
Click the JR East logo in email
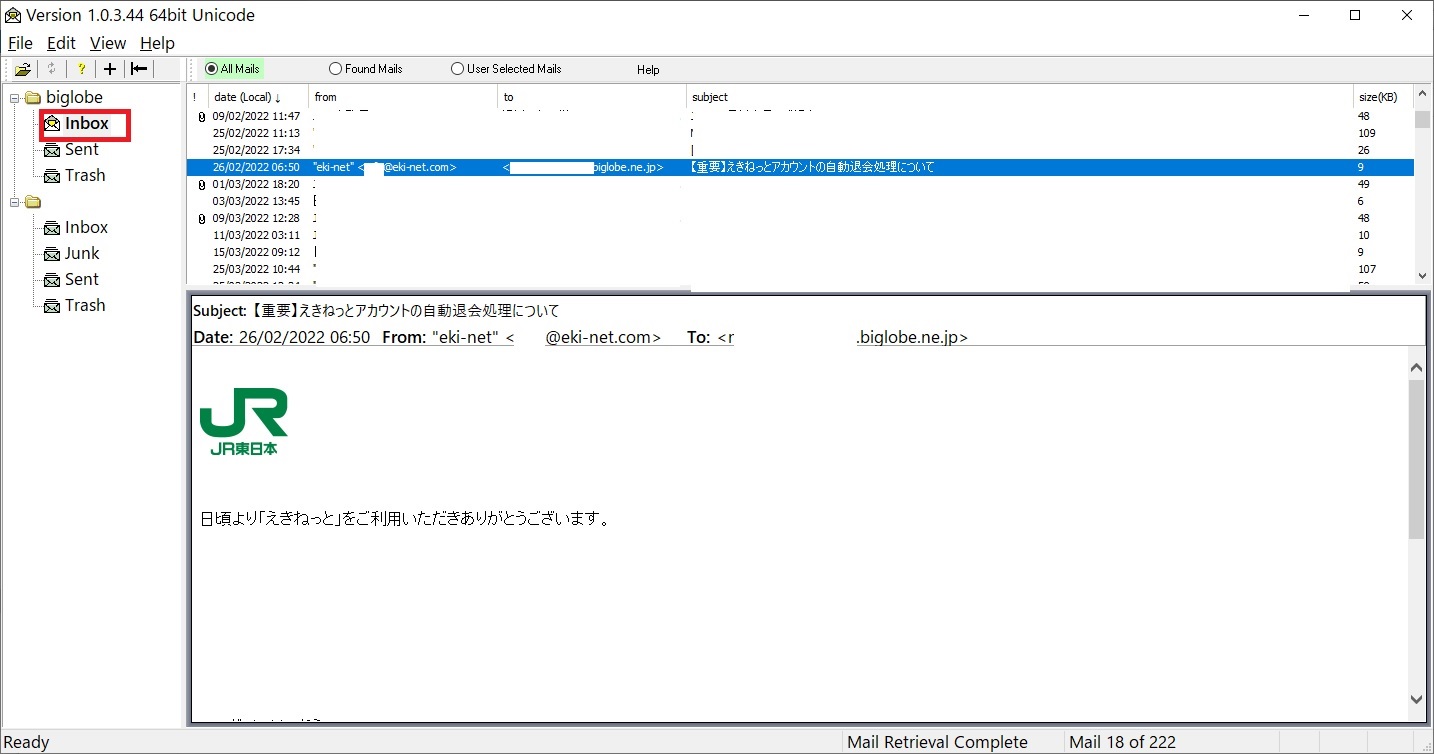coord(244,422)
